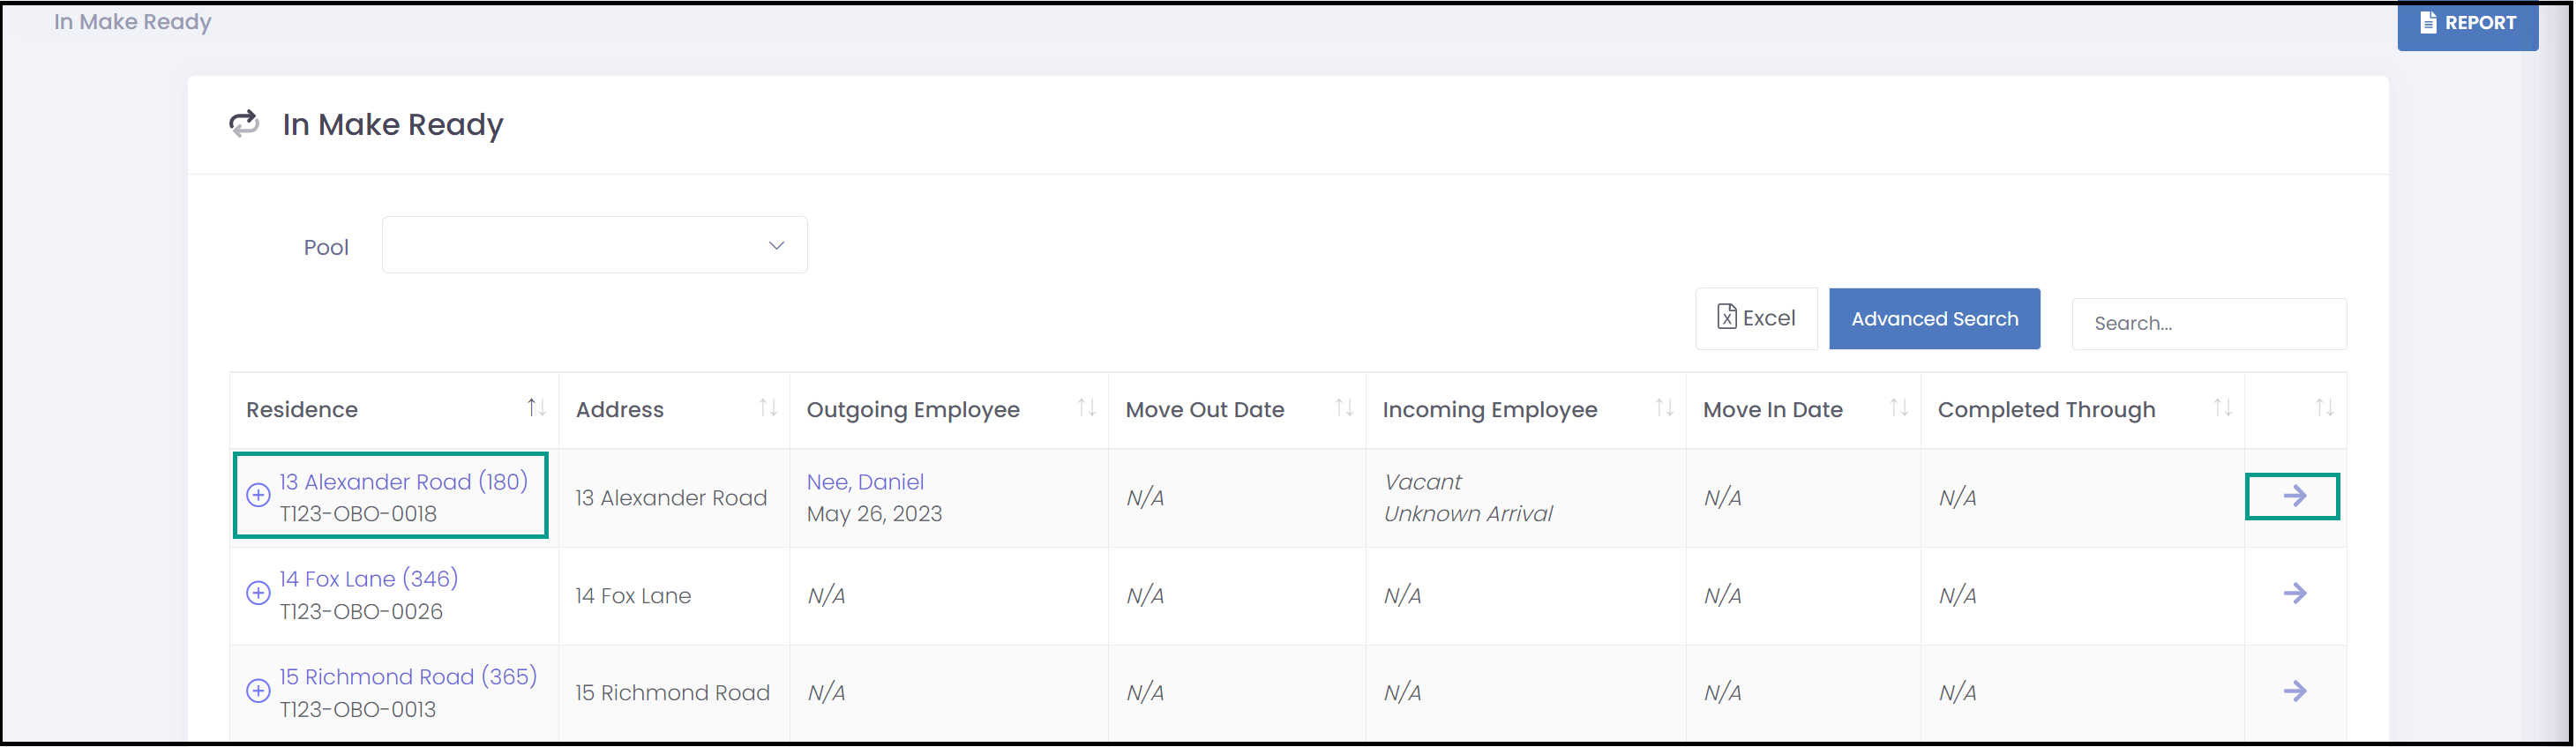Click arrow icon for 15 Richmond Road row

2294,691
